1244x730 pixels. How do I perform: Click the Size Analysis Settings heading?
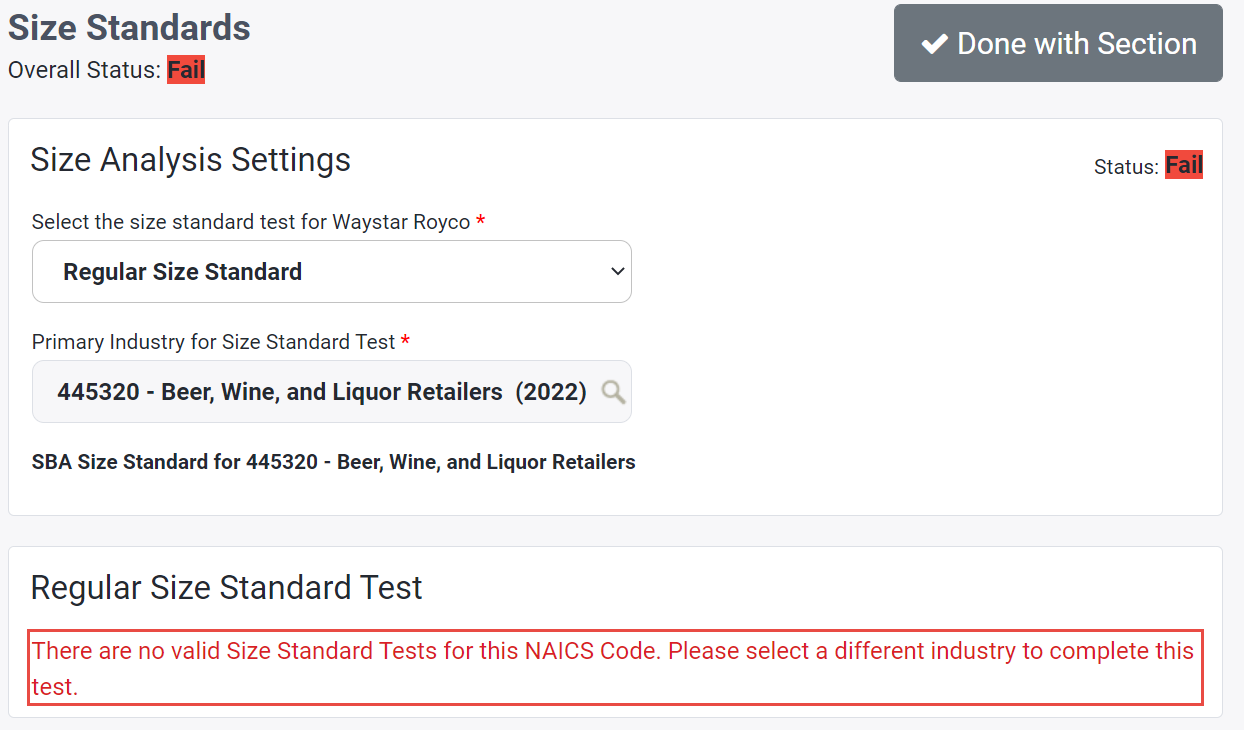click(191, 160)
